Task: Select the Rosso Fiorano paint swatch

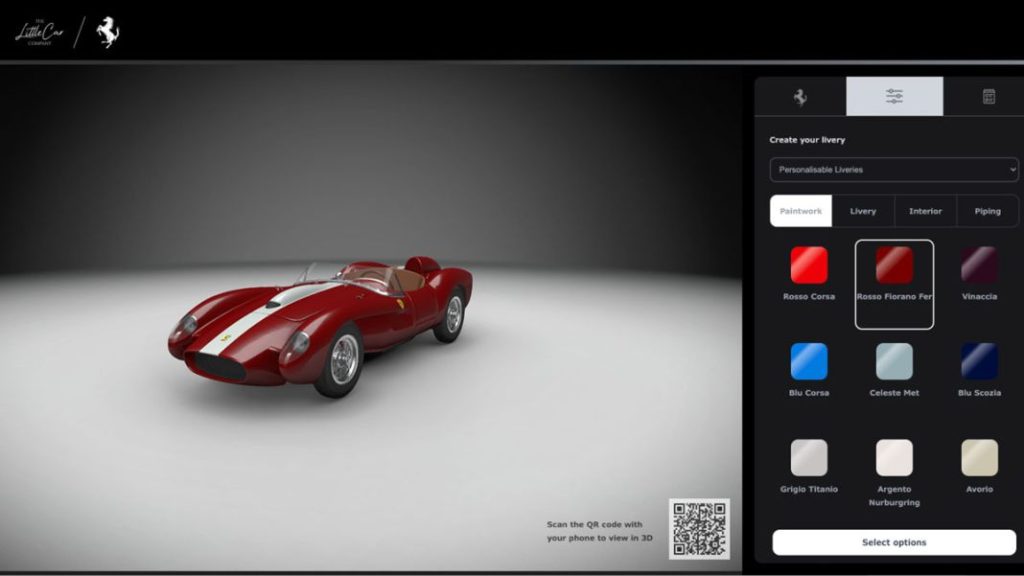Action: [x=894, y=265]
